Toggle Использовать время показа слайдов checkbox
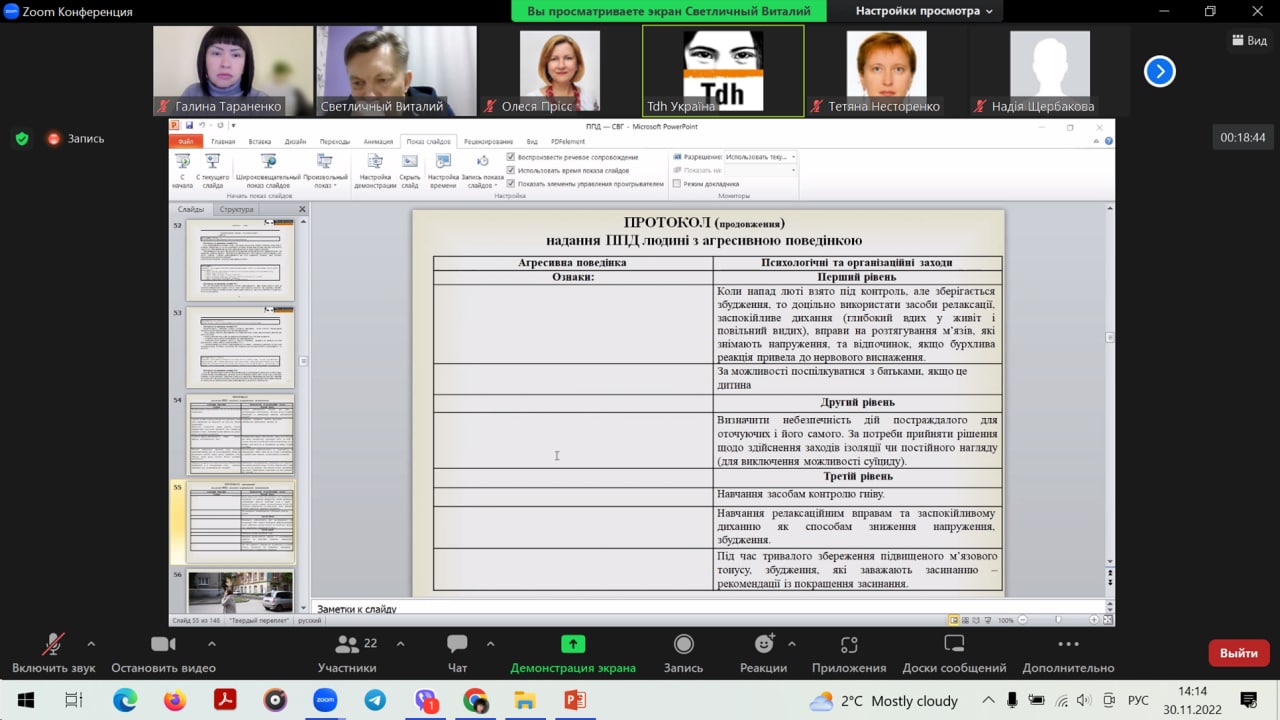This screenshot has width=1280, height=720. [x=511, y=171]
